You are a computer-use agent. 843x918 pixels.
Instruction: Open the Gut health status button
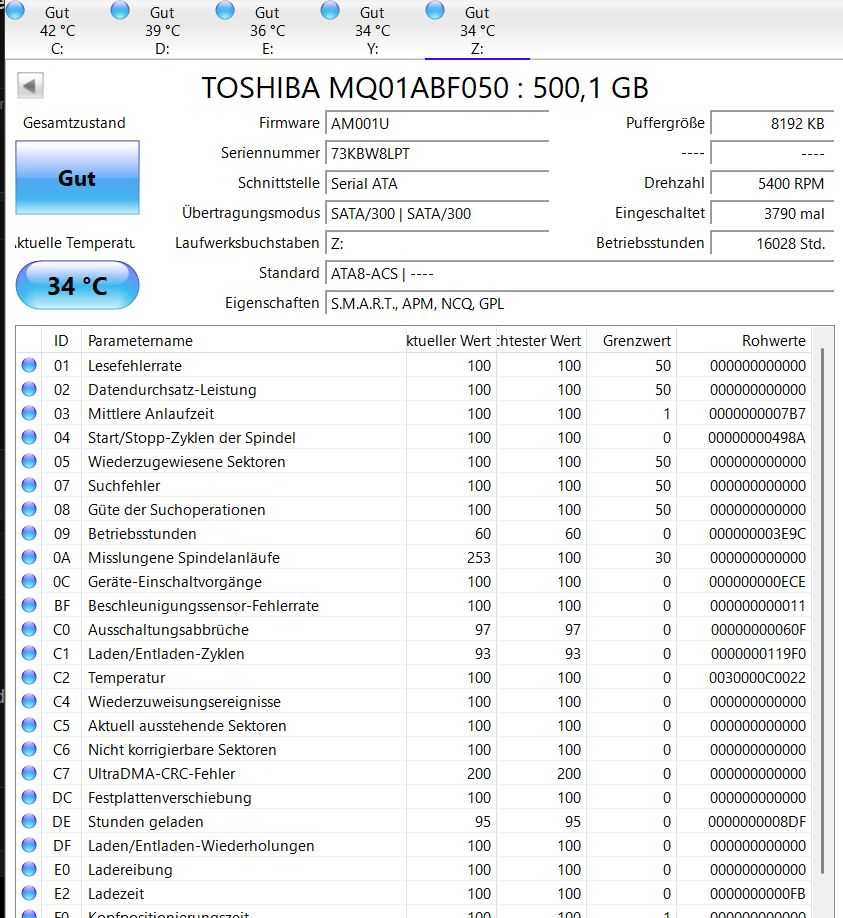click(77, 177)
